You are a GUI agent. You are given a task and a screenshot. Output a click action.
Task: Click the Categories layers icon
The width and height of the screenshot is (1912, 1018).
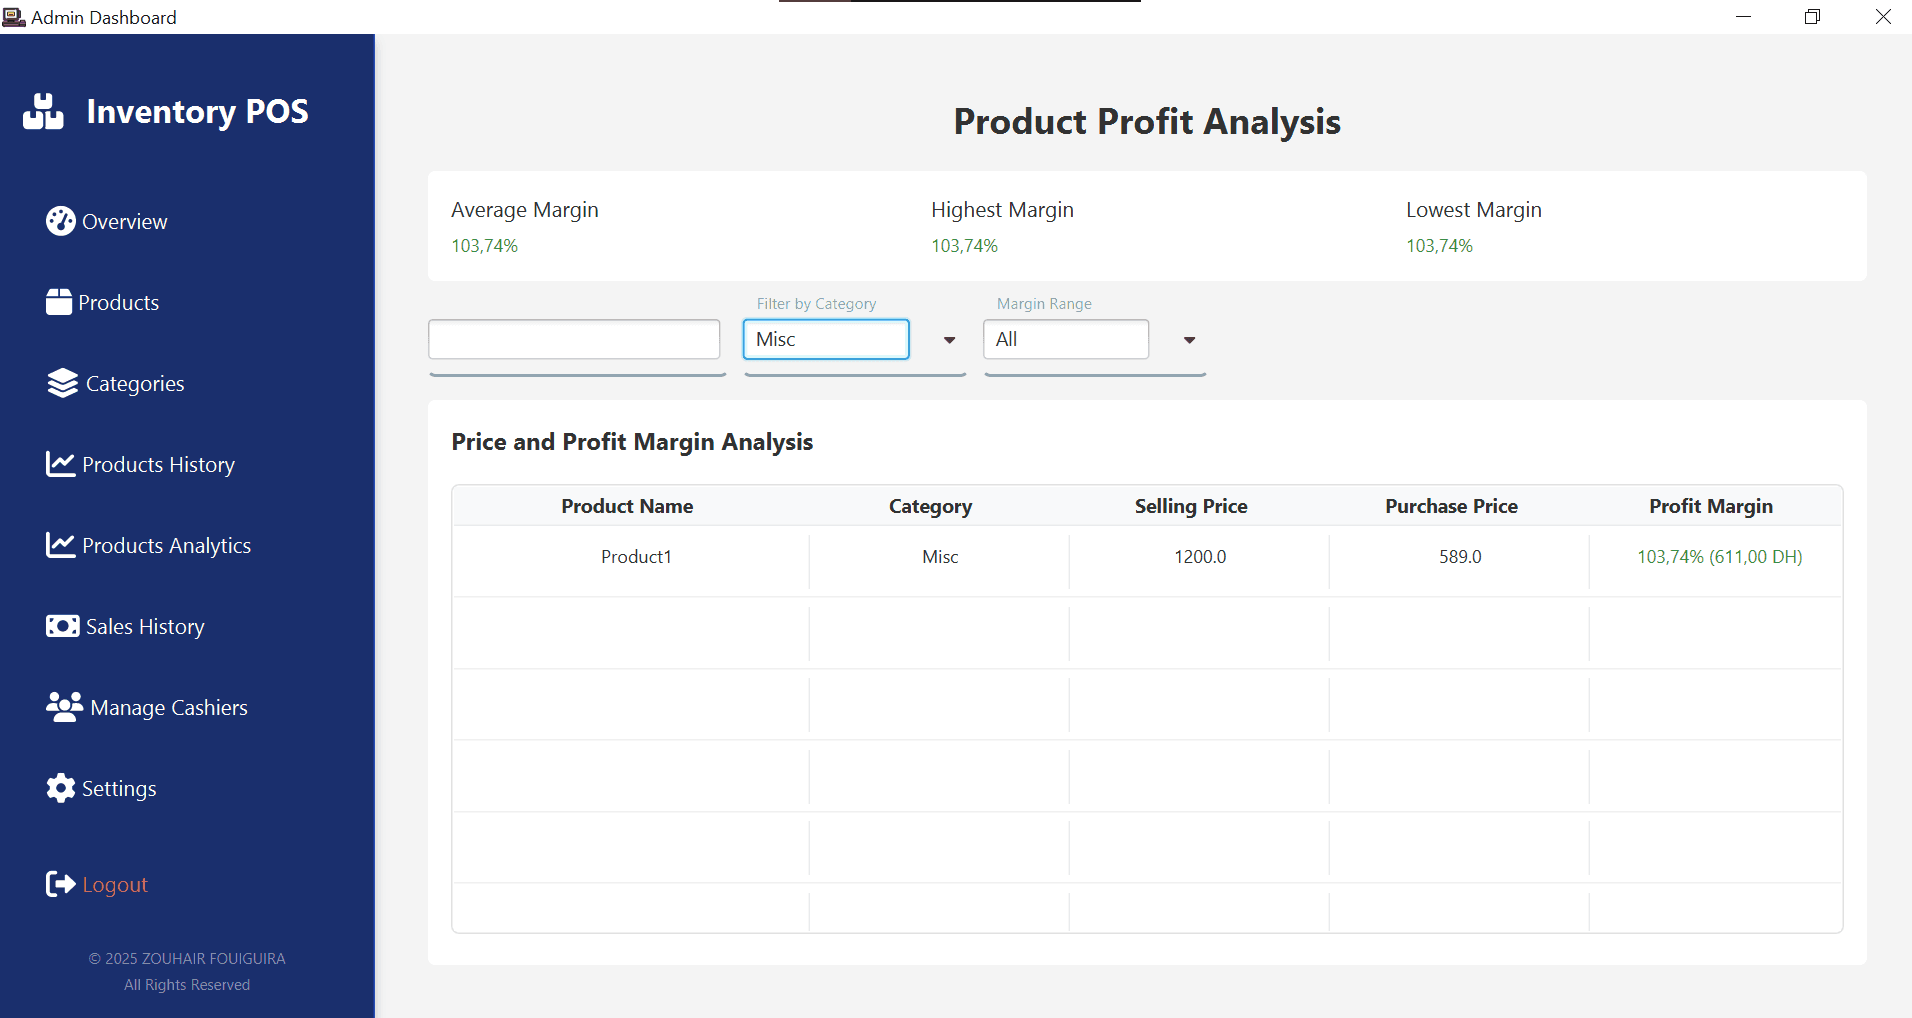[62, 383]
